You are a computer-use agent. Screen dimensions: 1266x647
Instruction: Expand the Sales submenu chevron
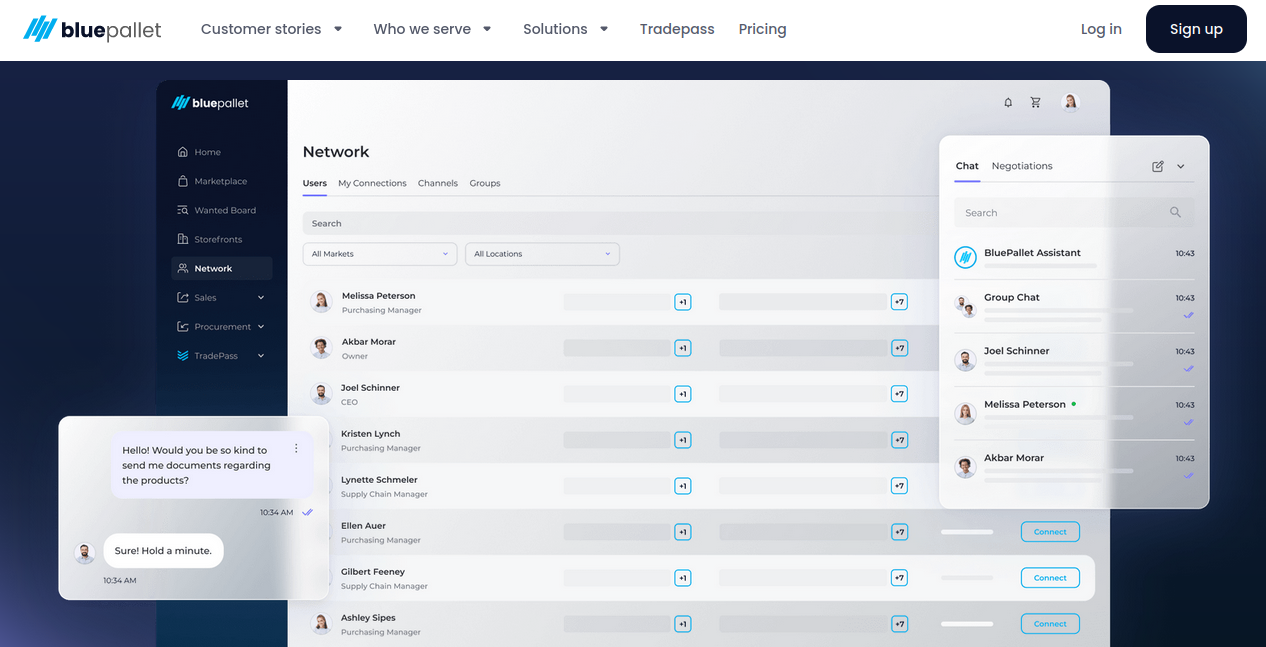point(261,297)
